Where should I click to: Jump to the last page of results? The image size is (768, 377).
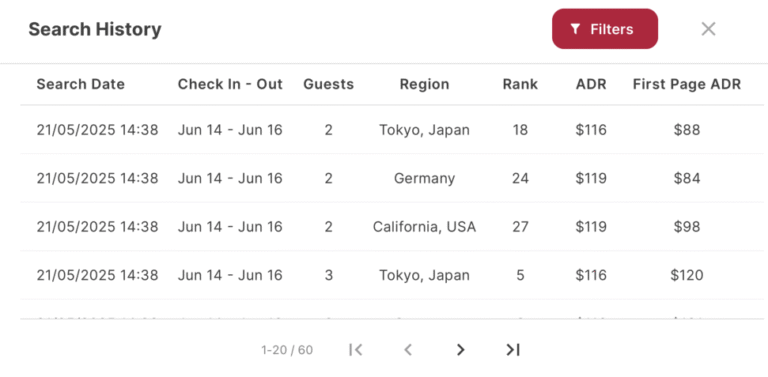coord(512,350)
